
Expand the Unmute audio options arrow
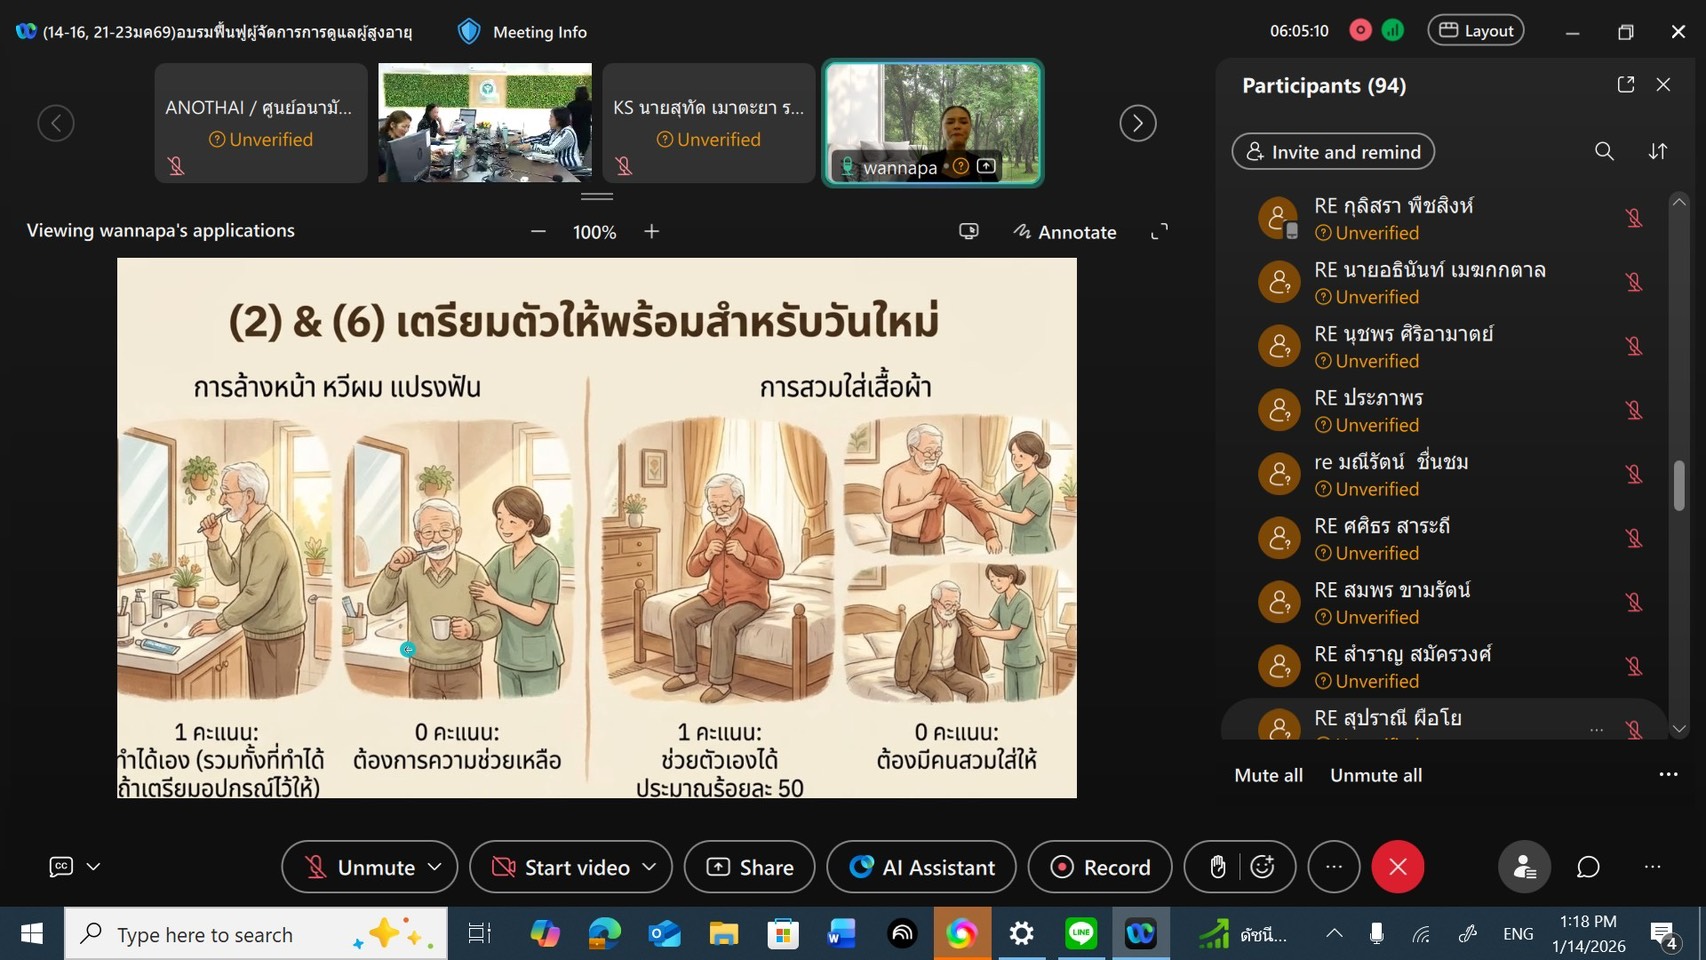[435, 867]
